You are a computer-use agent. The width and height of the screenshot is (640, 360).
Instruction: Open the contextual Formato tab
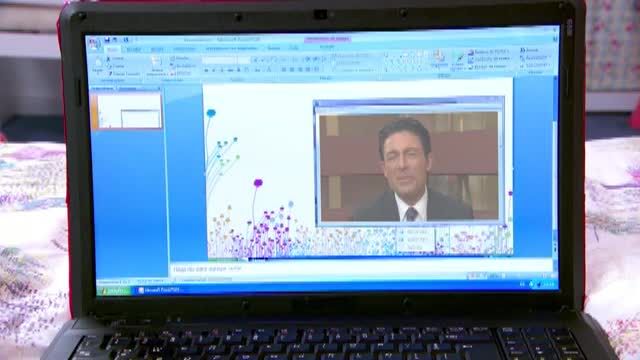327,47
